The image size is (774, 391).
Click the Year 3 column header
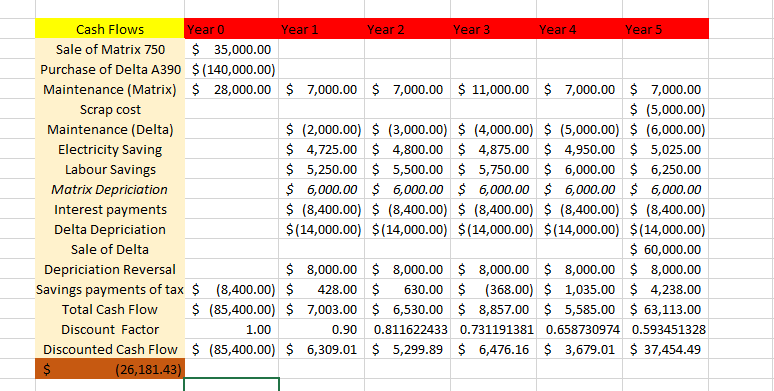(x=494, y=29)
